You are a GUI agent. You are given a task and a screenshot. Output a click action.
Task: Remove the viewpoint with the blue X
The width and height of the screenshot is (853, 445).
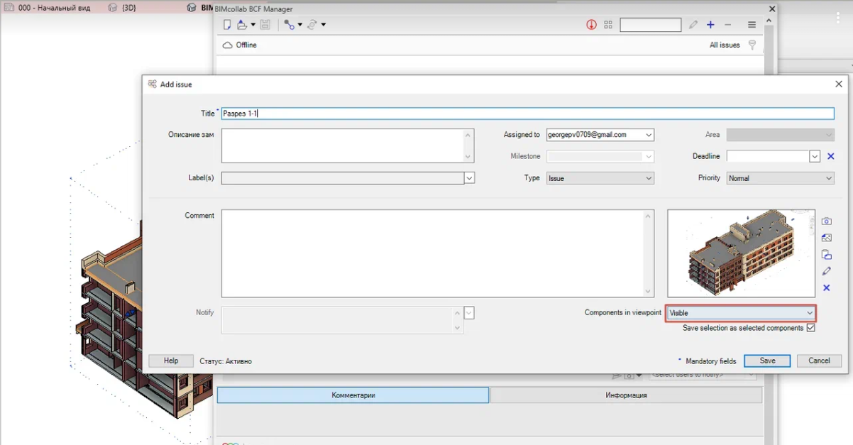(x=826, y=288)
